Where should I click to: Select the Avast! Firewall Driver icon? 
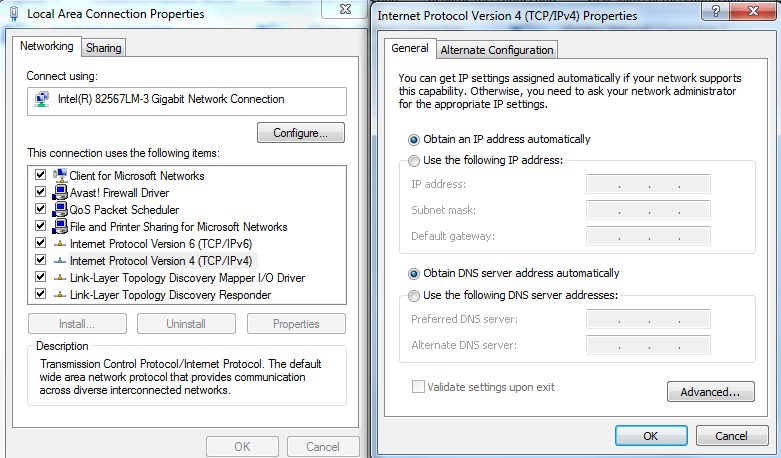[x=59, y=193]
